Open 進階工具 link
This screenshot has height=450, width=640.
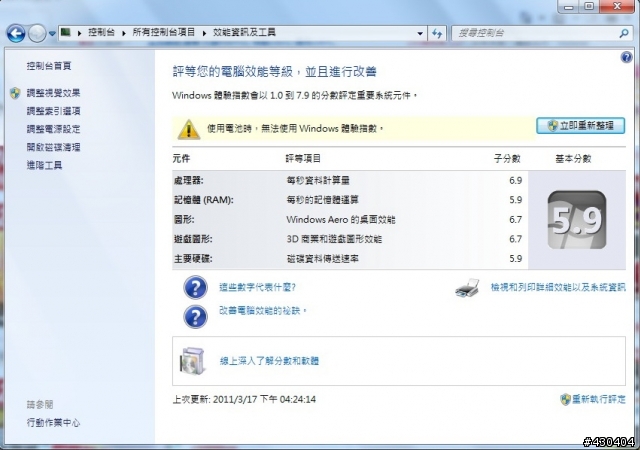pyautogui.click(x=44, y=165)
